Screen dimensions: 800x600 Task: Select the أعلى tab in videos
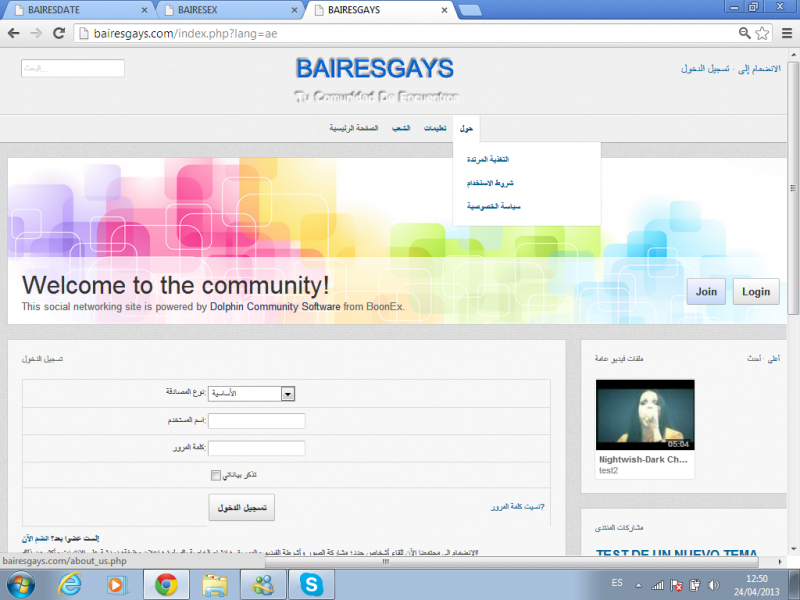[x=774, y=359]
